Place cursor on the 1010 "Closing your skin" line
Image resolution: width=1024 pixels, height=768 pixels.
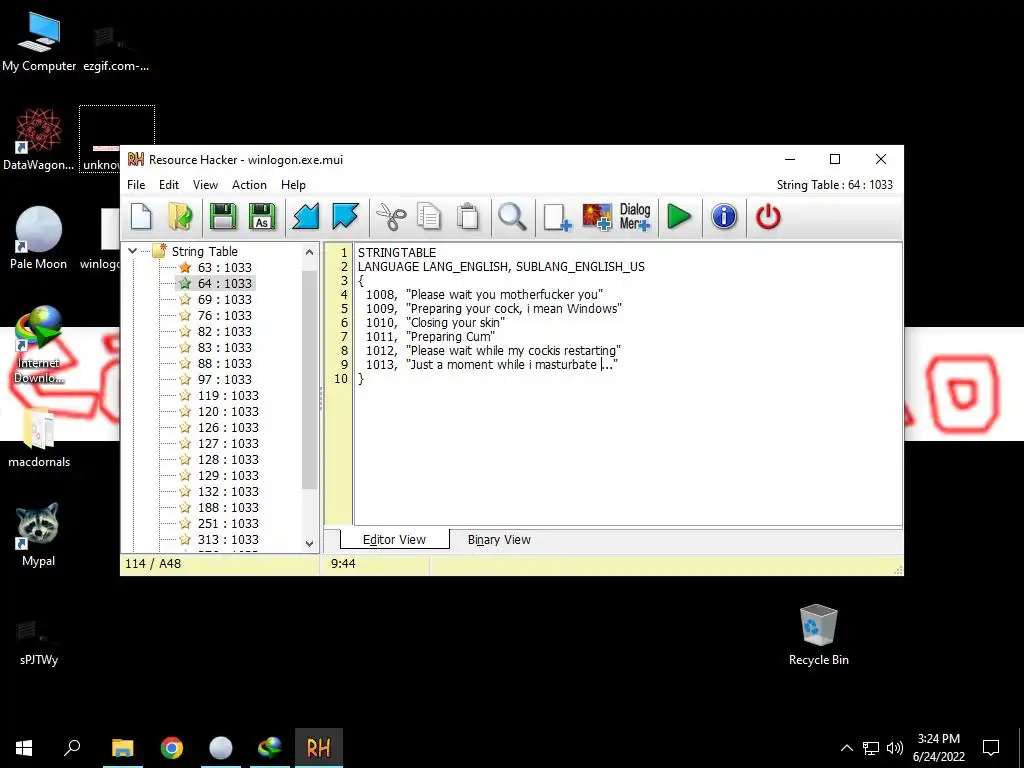pos(435,323)
